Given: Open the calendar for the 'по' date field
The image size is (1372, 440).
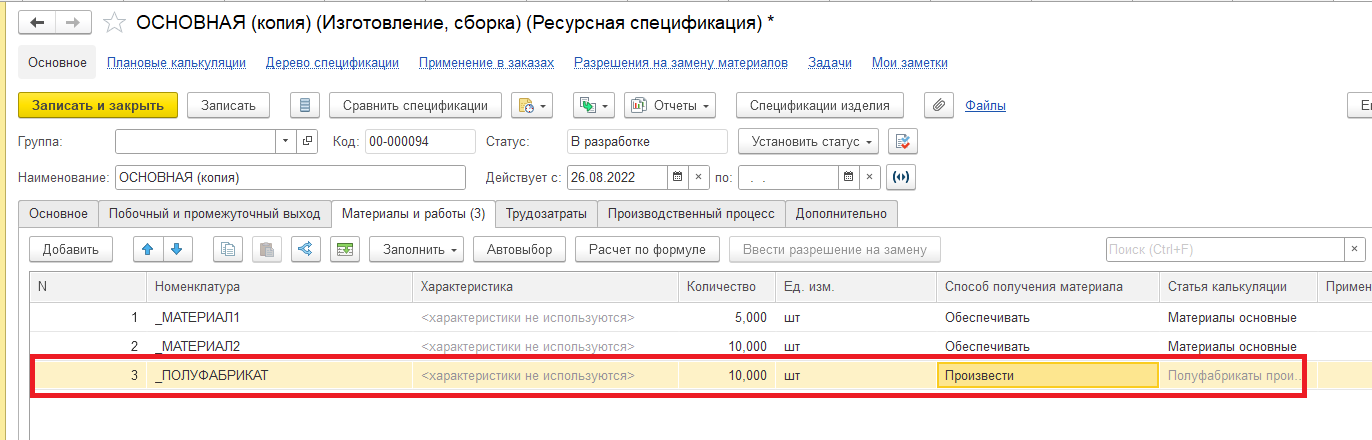Looking at the screenshot, I should [x=848, y=177].
